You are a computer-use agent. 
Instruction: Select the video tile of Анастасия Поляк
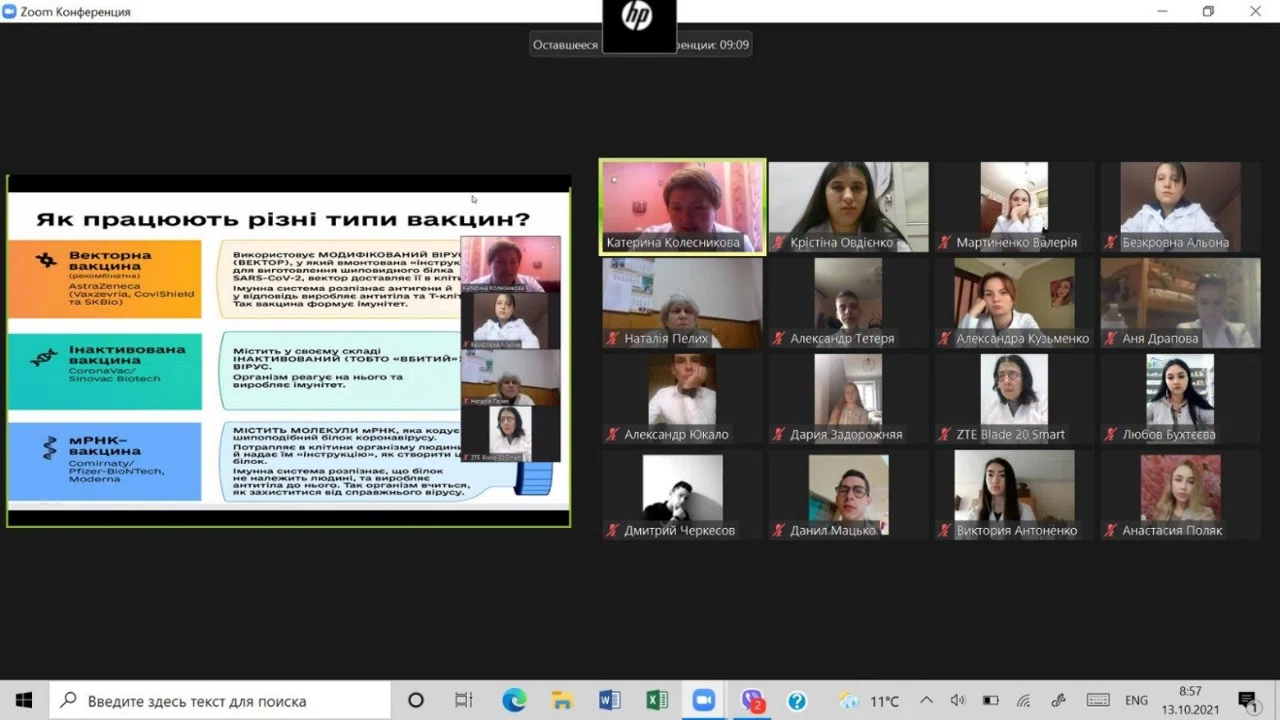(1181, 494)
